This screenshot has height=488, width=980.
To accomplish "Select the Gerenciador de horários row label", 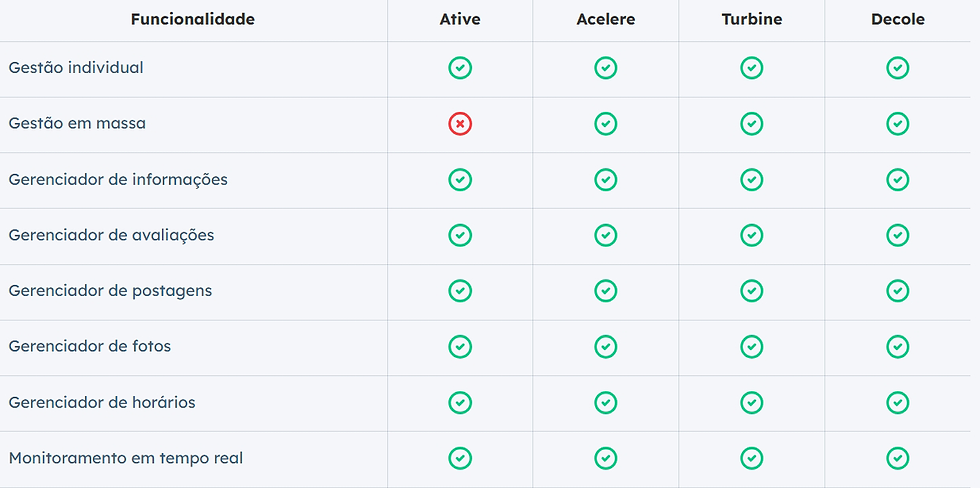I will [102, 402].
